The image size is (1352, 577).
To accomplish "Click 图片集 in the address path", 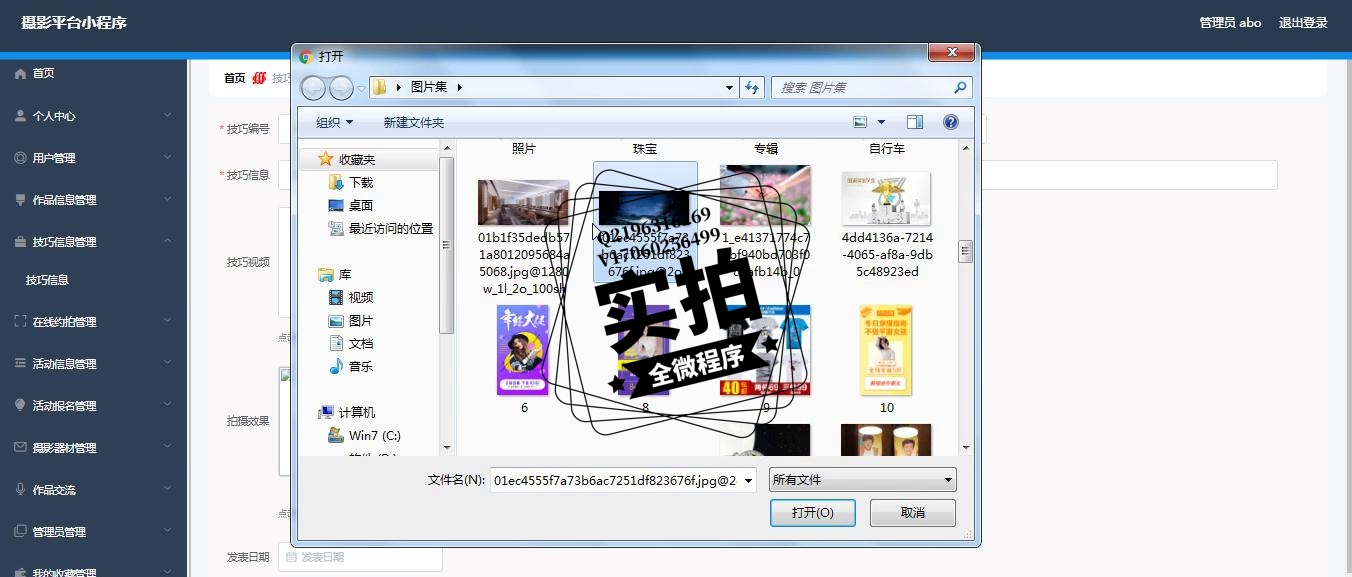I will (x=429, y=87).
